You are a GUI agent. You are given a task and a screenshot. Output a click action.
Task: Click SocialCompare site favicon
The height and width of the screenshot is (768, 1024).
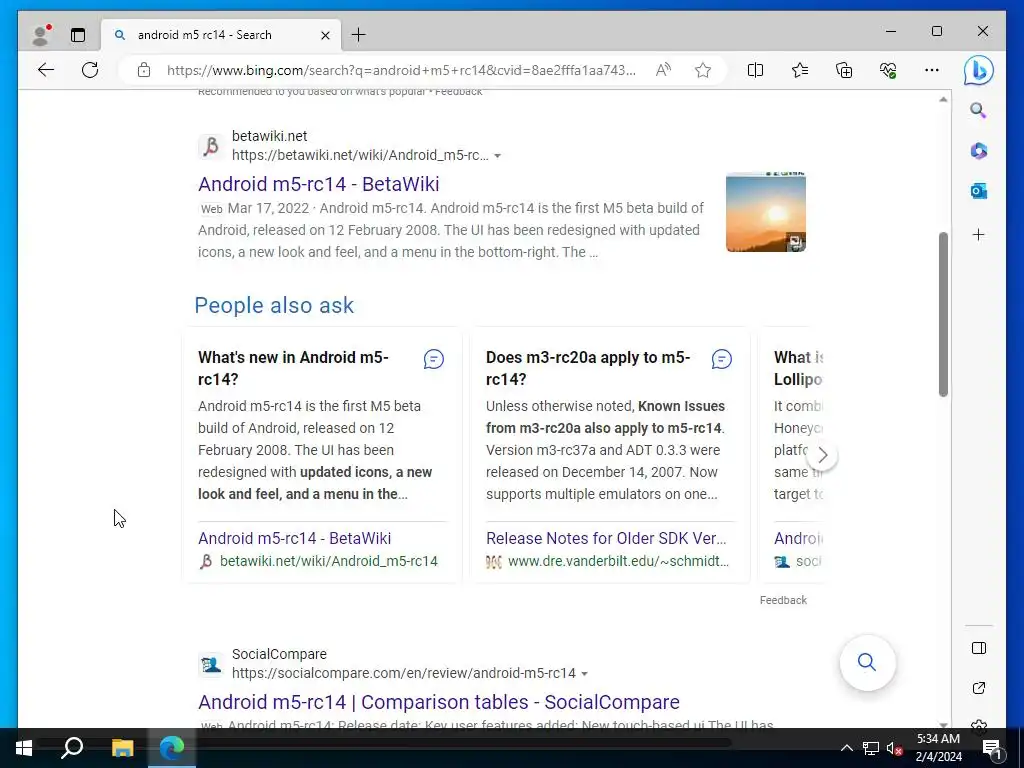coord(210,664)
